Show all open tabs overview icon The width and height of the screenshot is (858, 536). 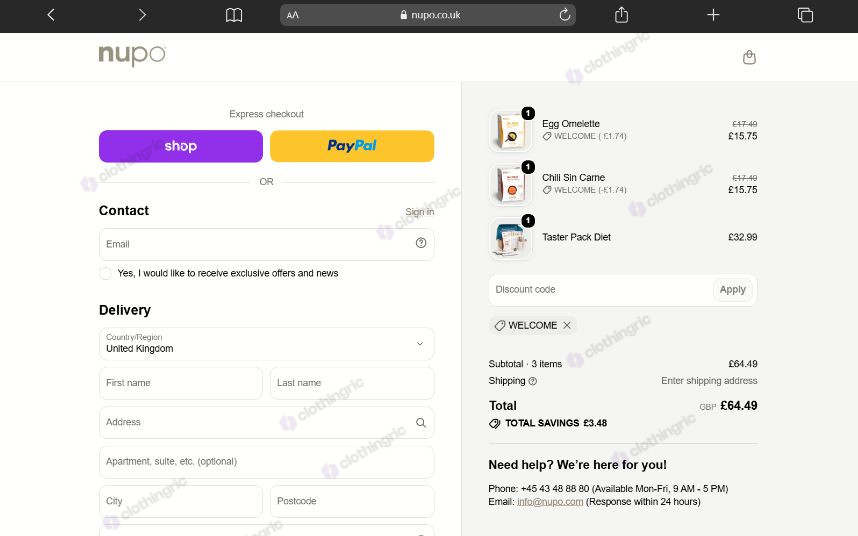click(x=805, y=15)
